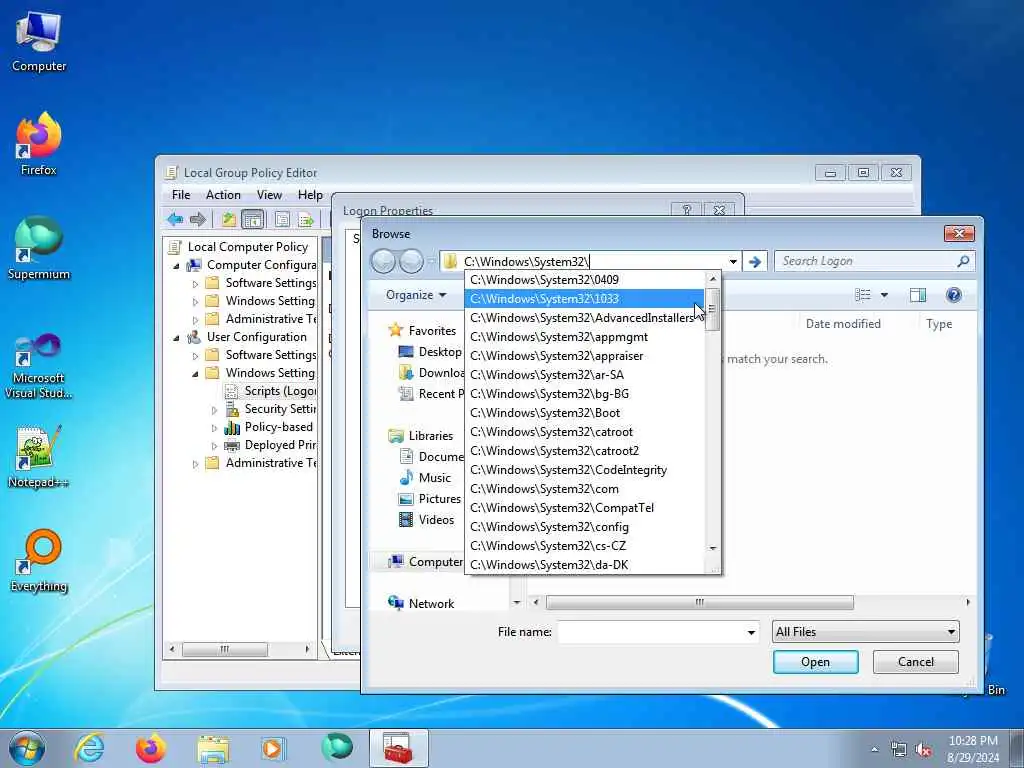Click the Search Logon input field
This screenshot has width=1024, height=768.
tap(867, 261)
